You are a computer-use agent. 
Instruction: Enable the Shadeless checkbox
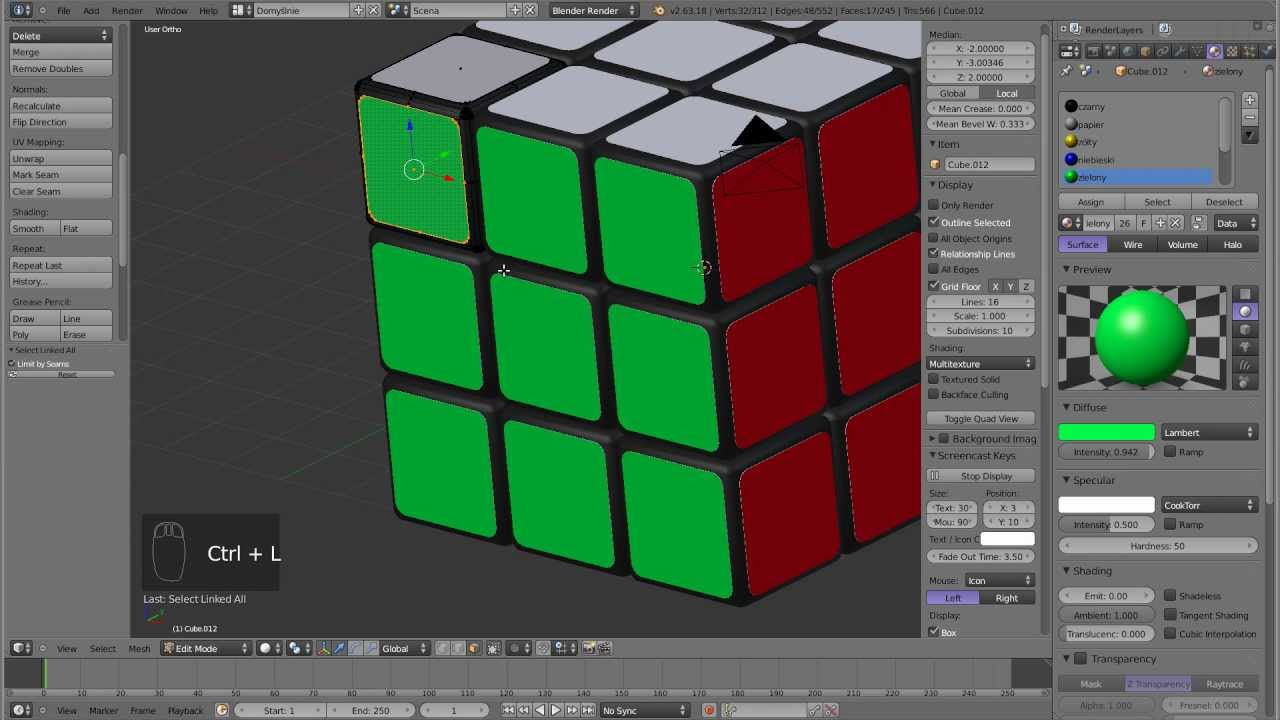[x=1171, y=596]
